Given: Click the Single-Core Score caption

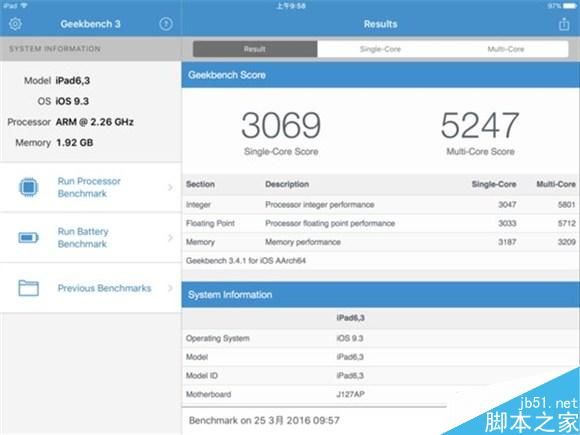Looking at the screenshot, I should (281, 151).
